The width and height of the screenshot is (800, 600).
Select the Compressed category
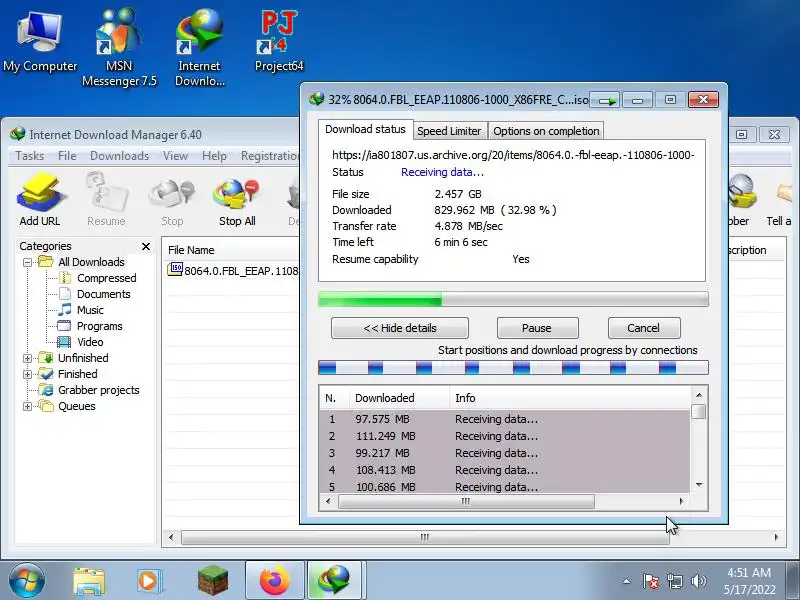tap(107, 278)
